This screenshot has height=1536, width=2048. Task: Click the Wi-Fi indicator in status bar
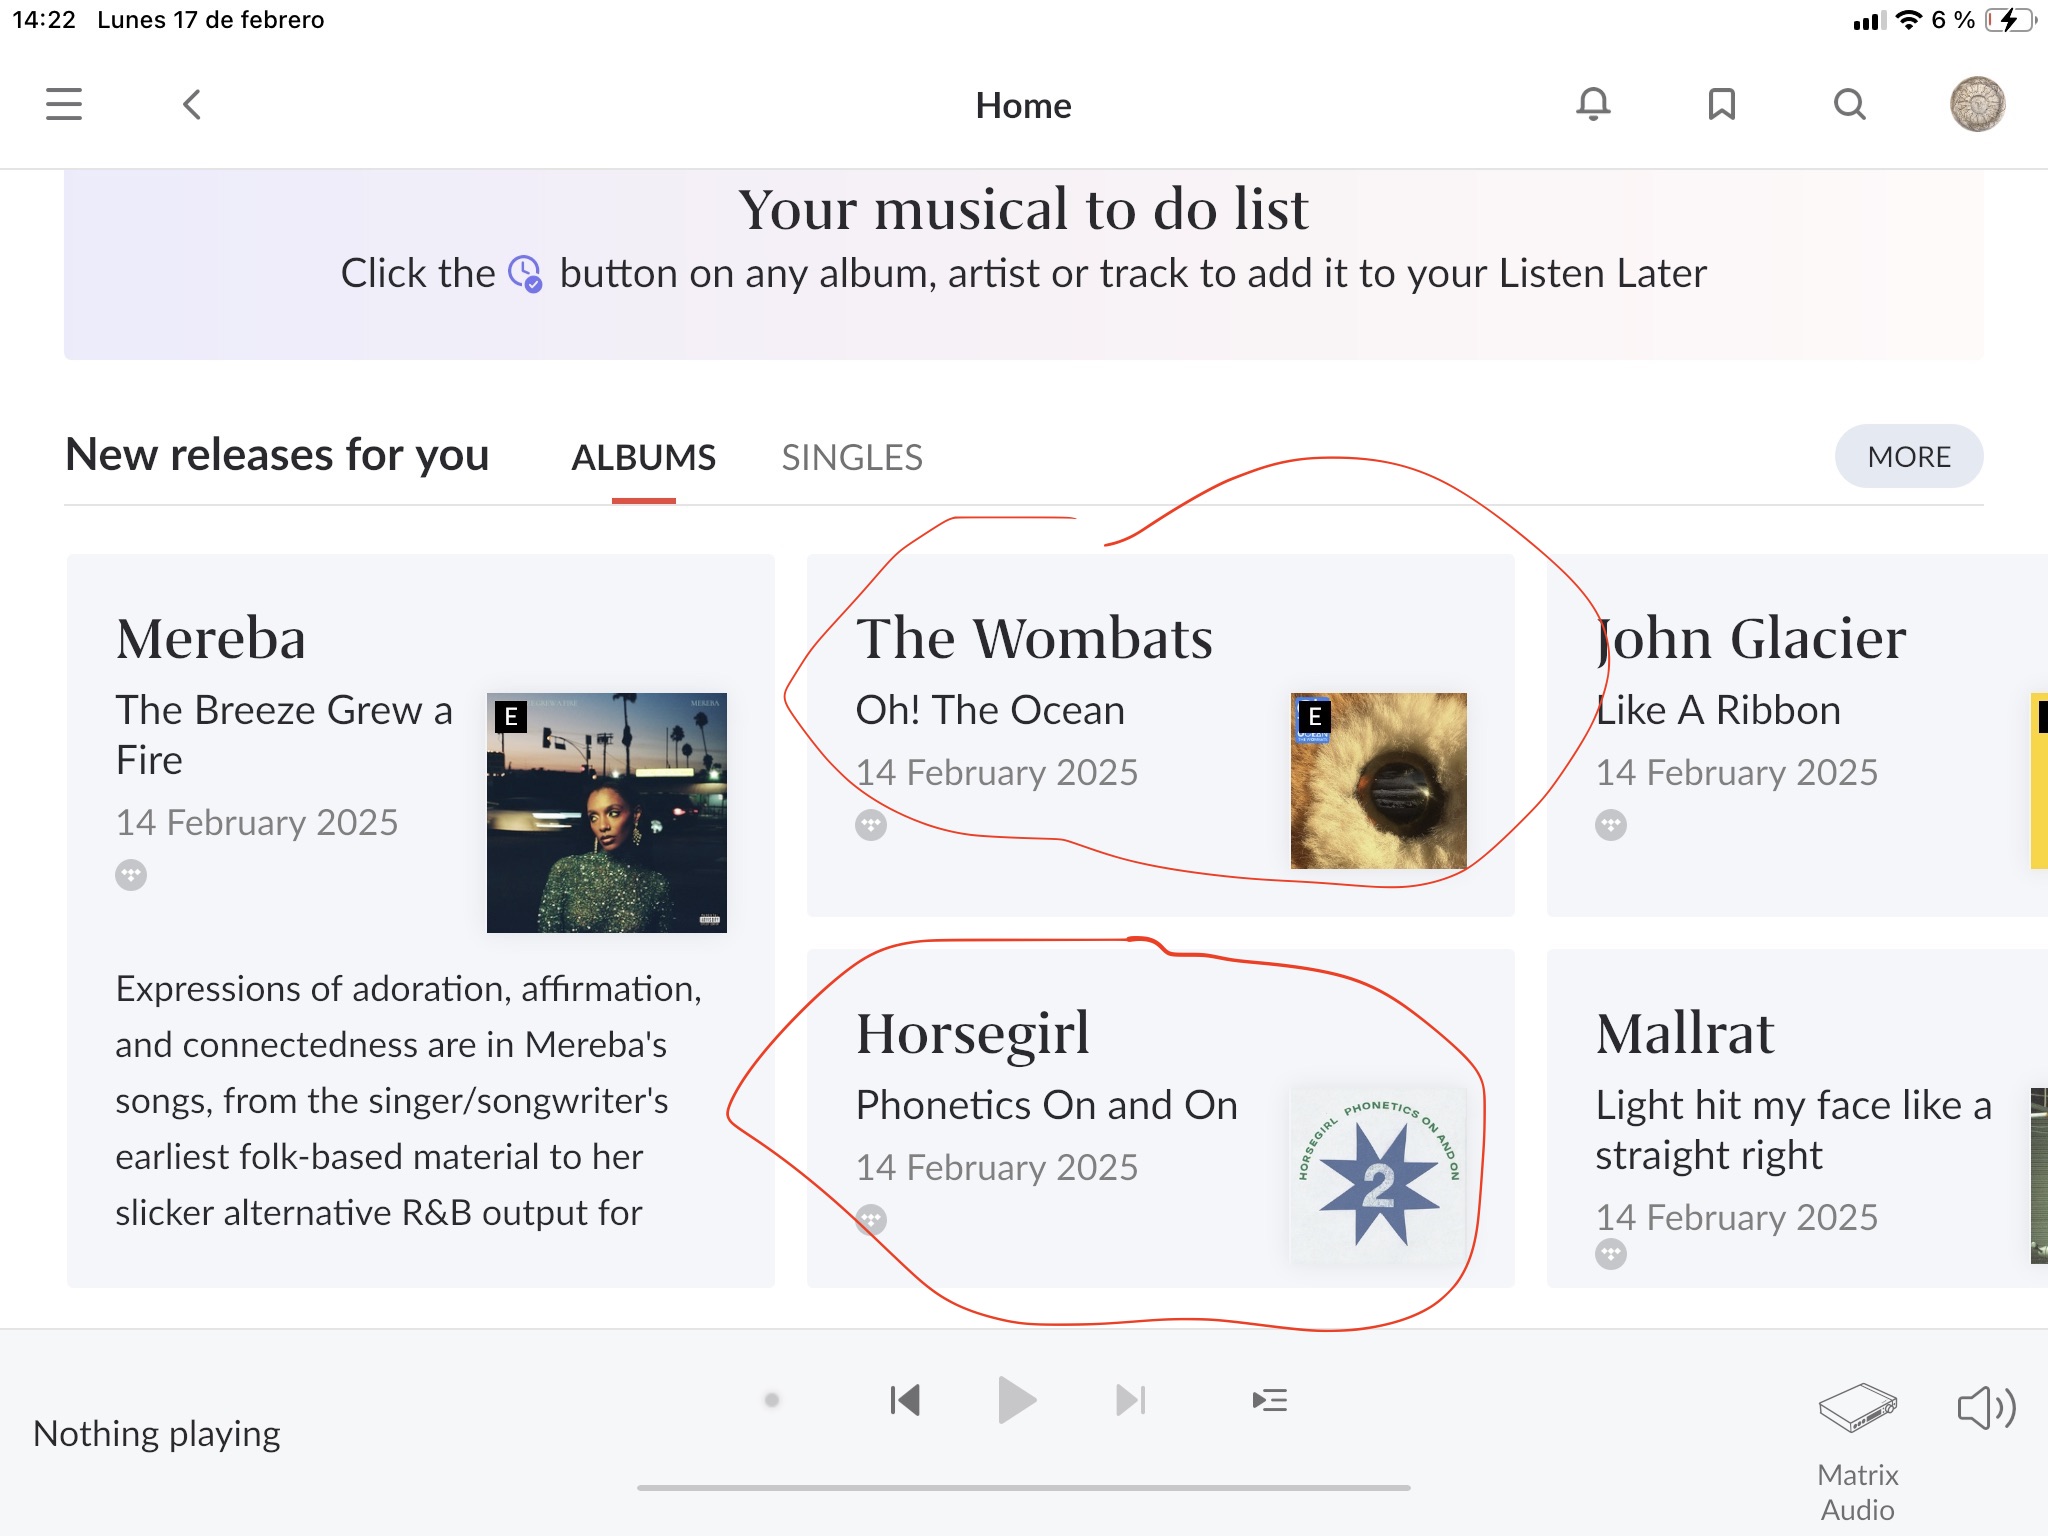coord(1909,20)
